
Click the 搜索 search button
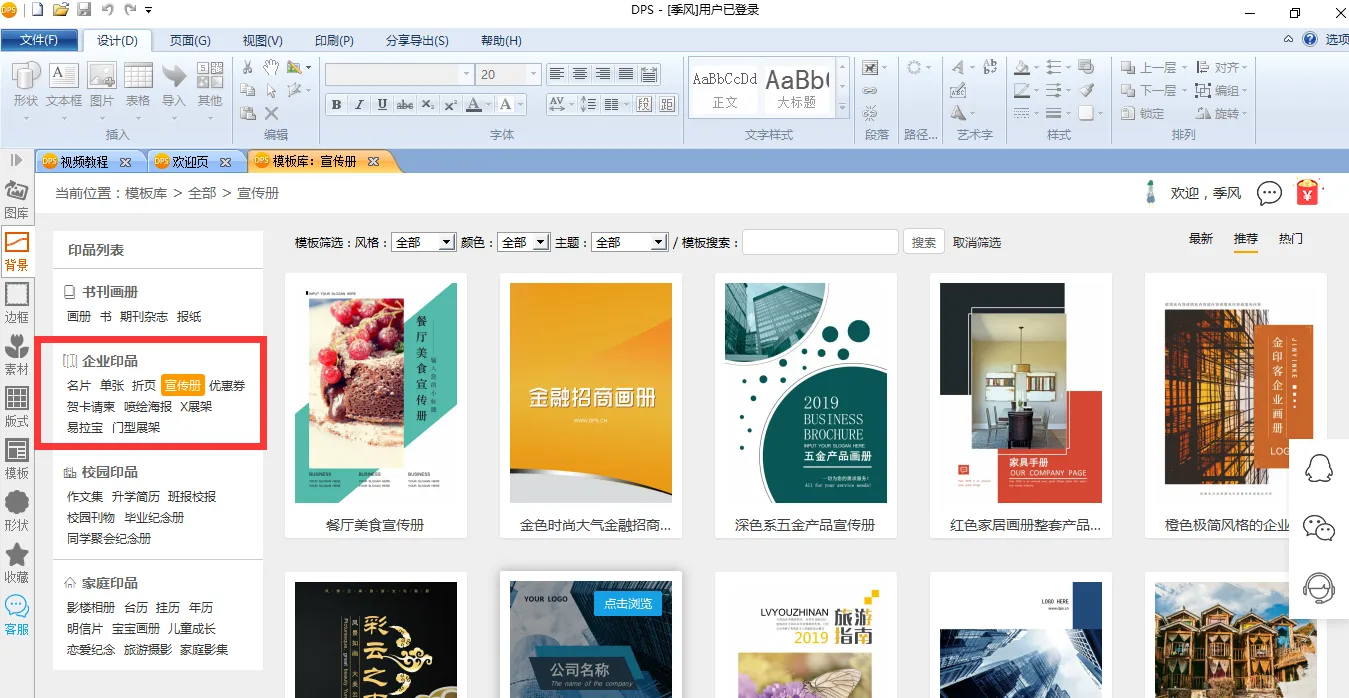click(x=924, y=242)
